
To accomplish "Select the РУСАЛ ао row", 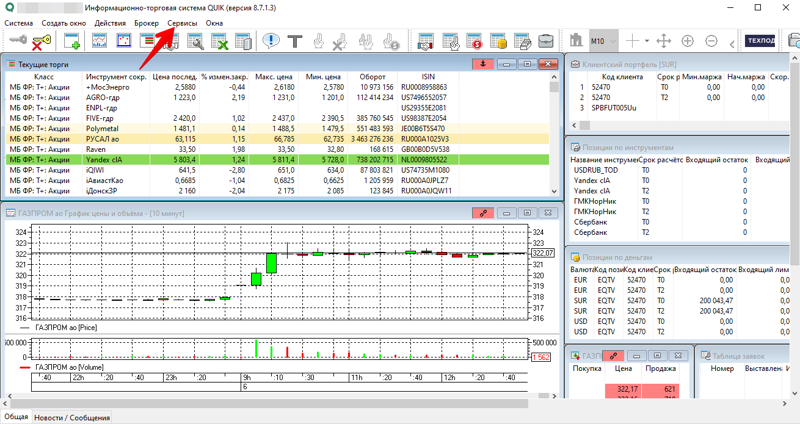I will [x=277, y=139].
